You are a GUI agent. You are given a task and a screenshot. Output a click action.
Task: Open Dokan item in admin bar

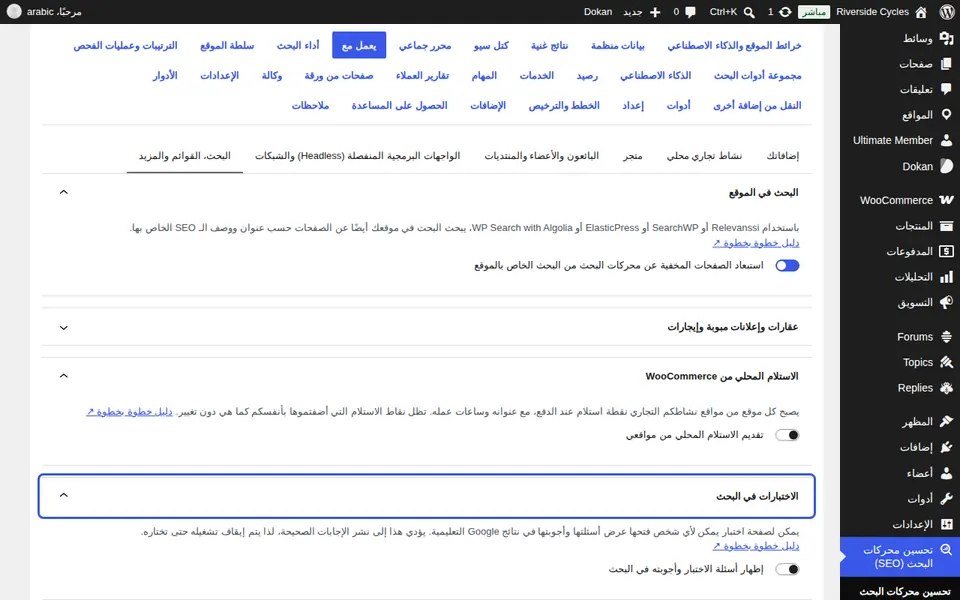pyautogui.click(x=598, y=12)
